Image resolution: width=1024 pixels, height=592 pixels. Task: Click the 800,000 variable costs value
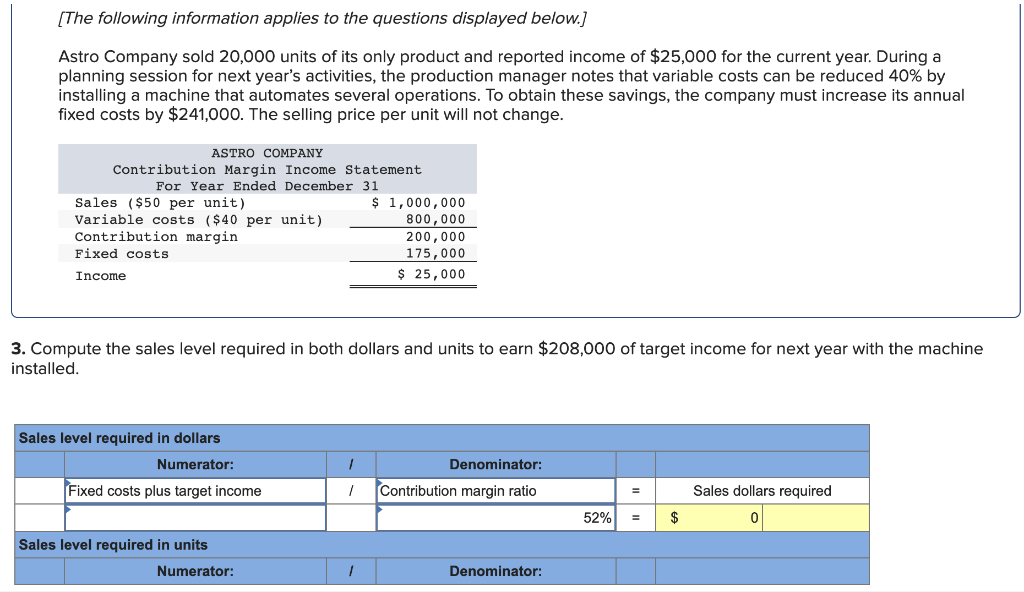click(436, 220)
